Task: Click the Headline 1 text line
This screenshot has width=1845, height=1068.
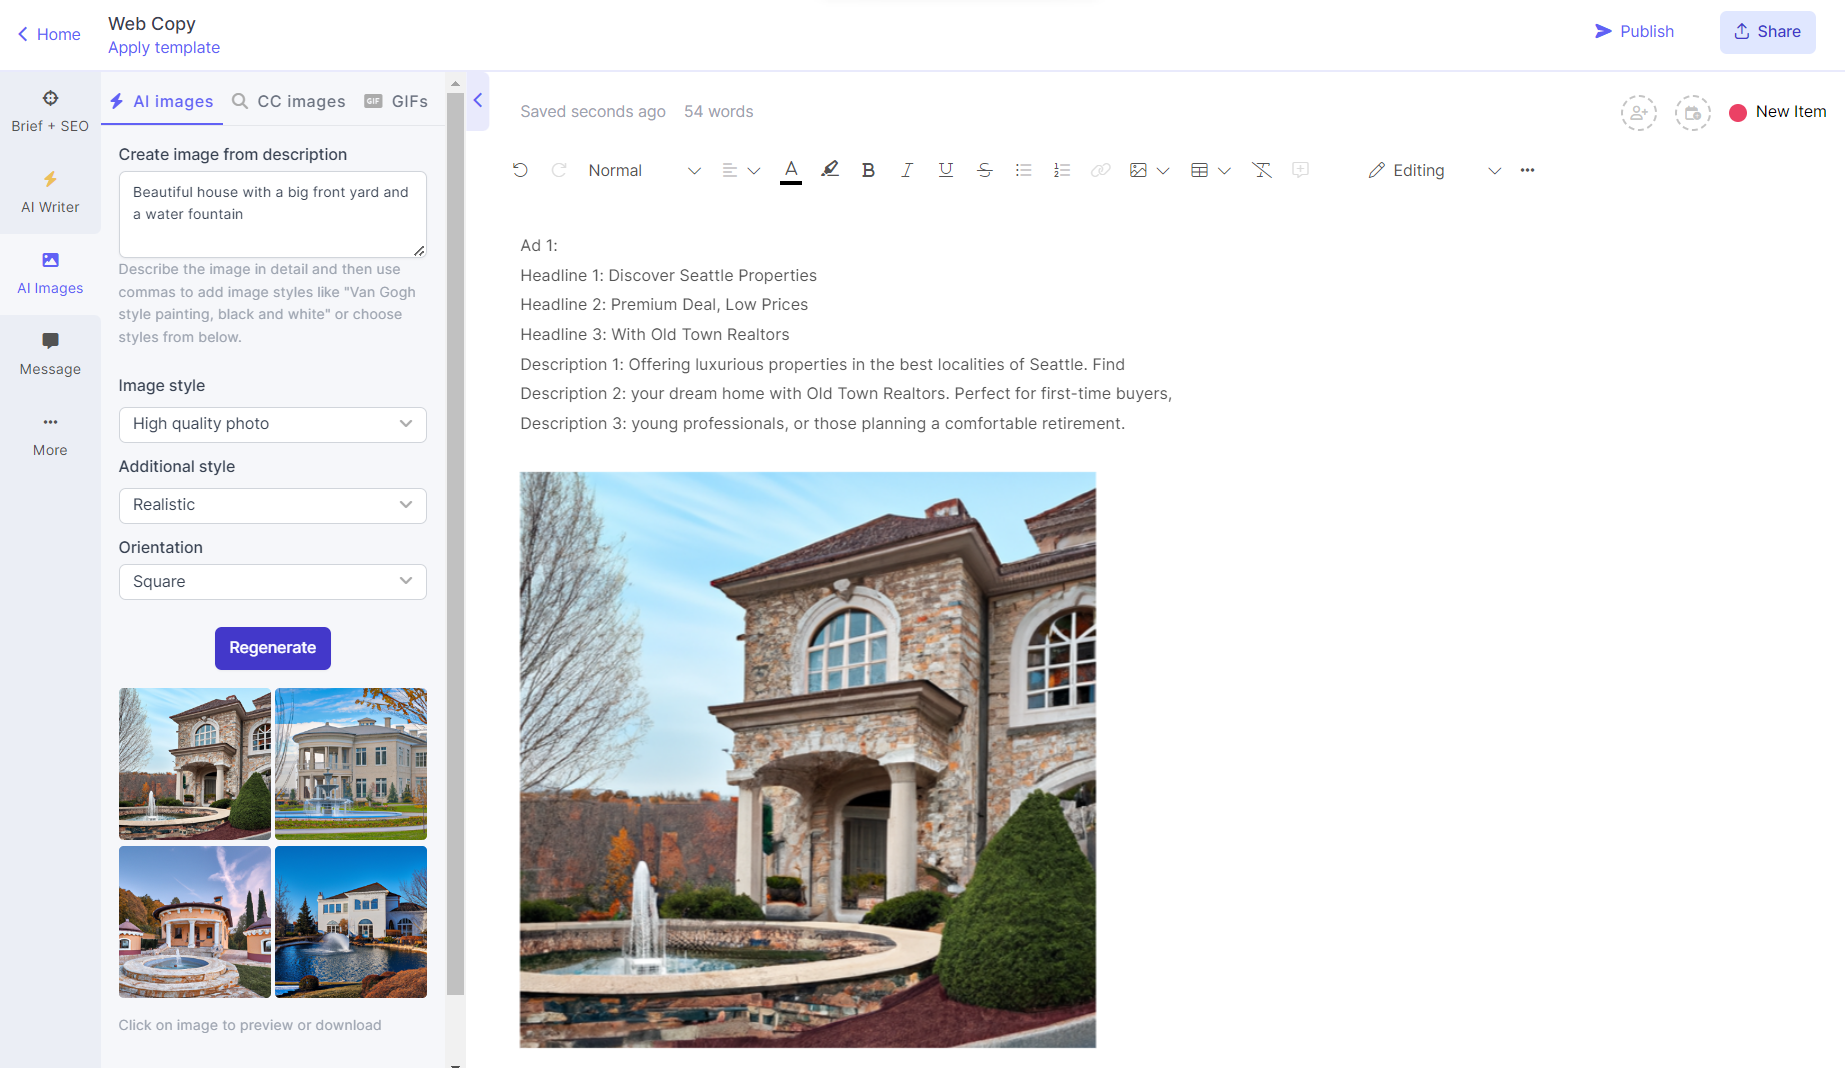Action: point(669,275)
